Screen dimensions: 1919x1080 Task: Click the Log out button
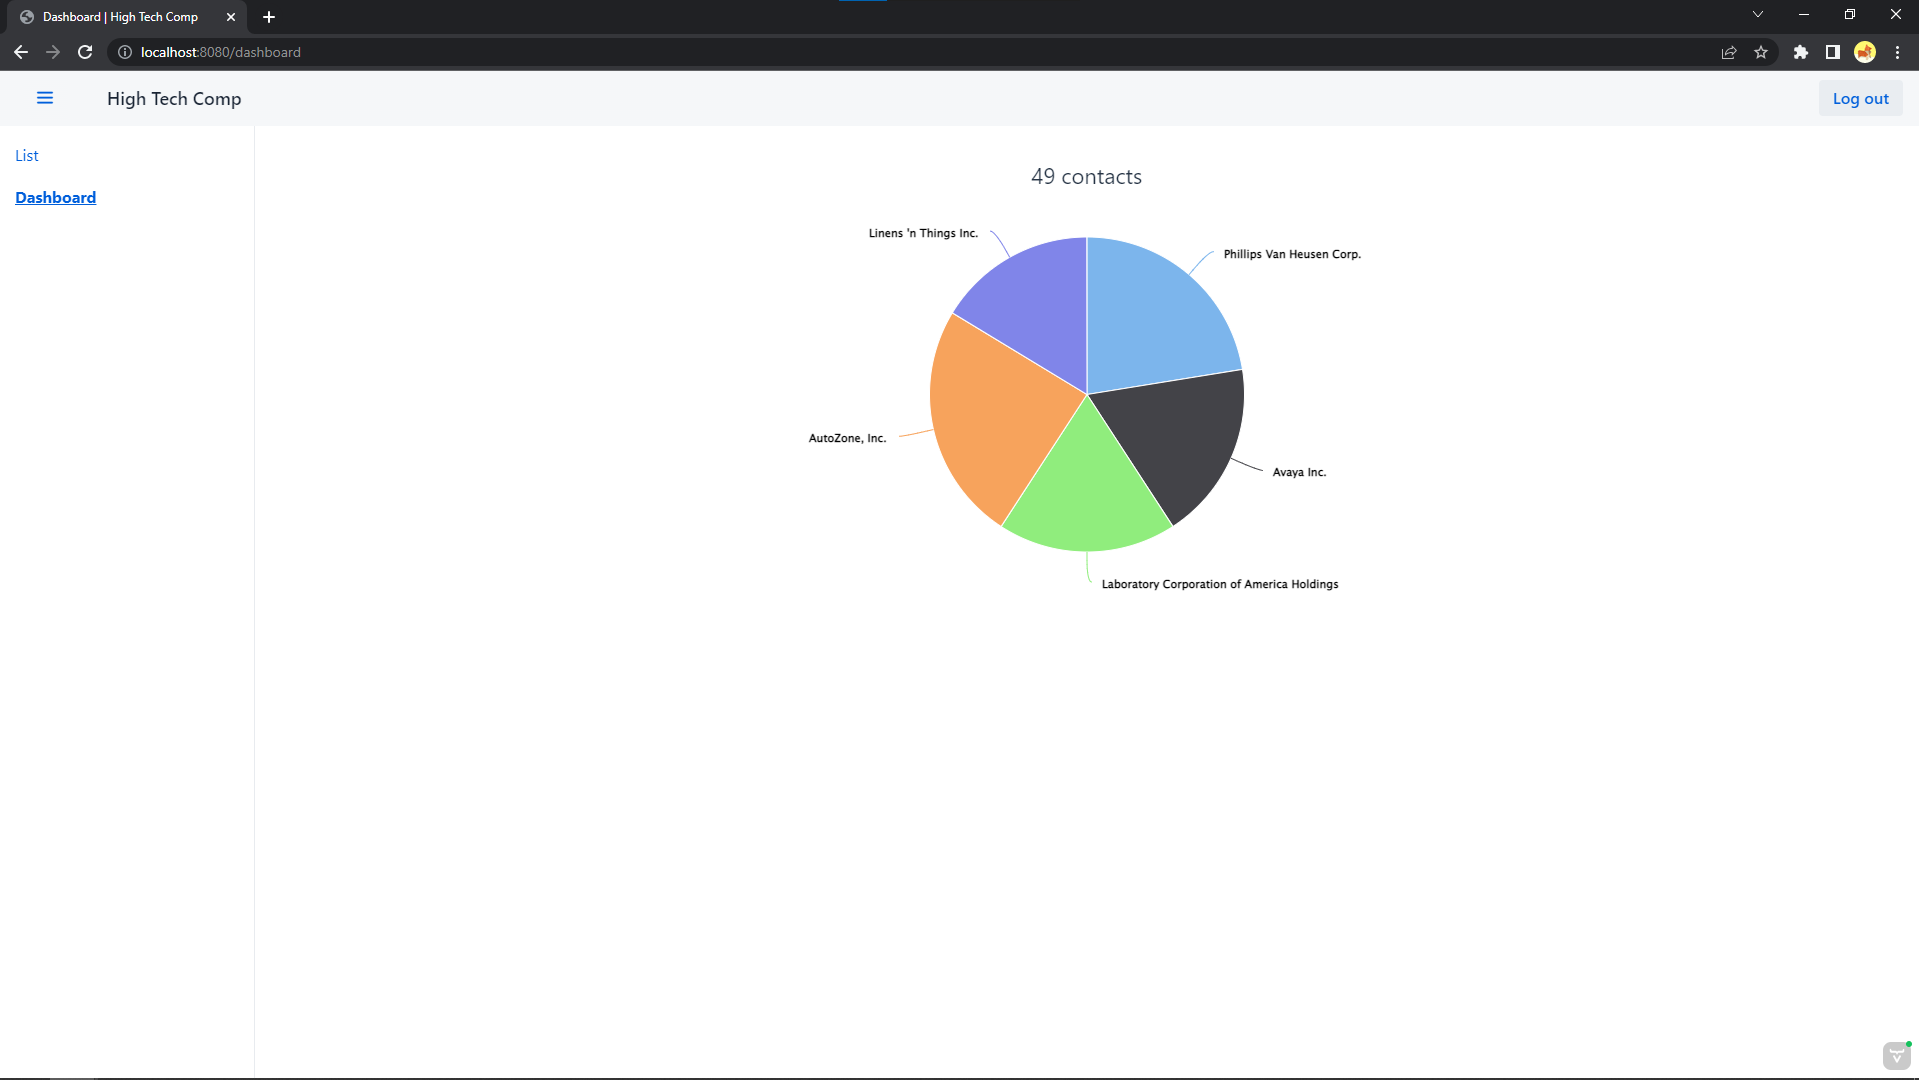[1860, 98]
